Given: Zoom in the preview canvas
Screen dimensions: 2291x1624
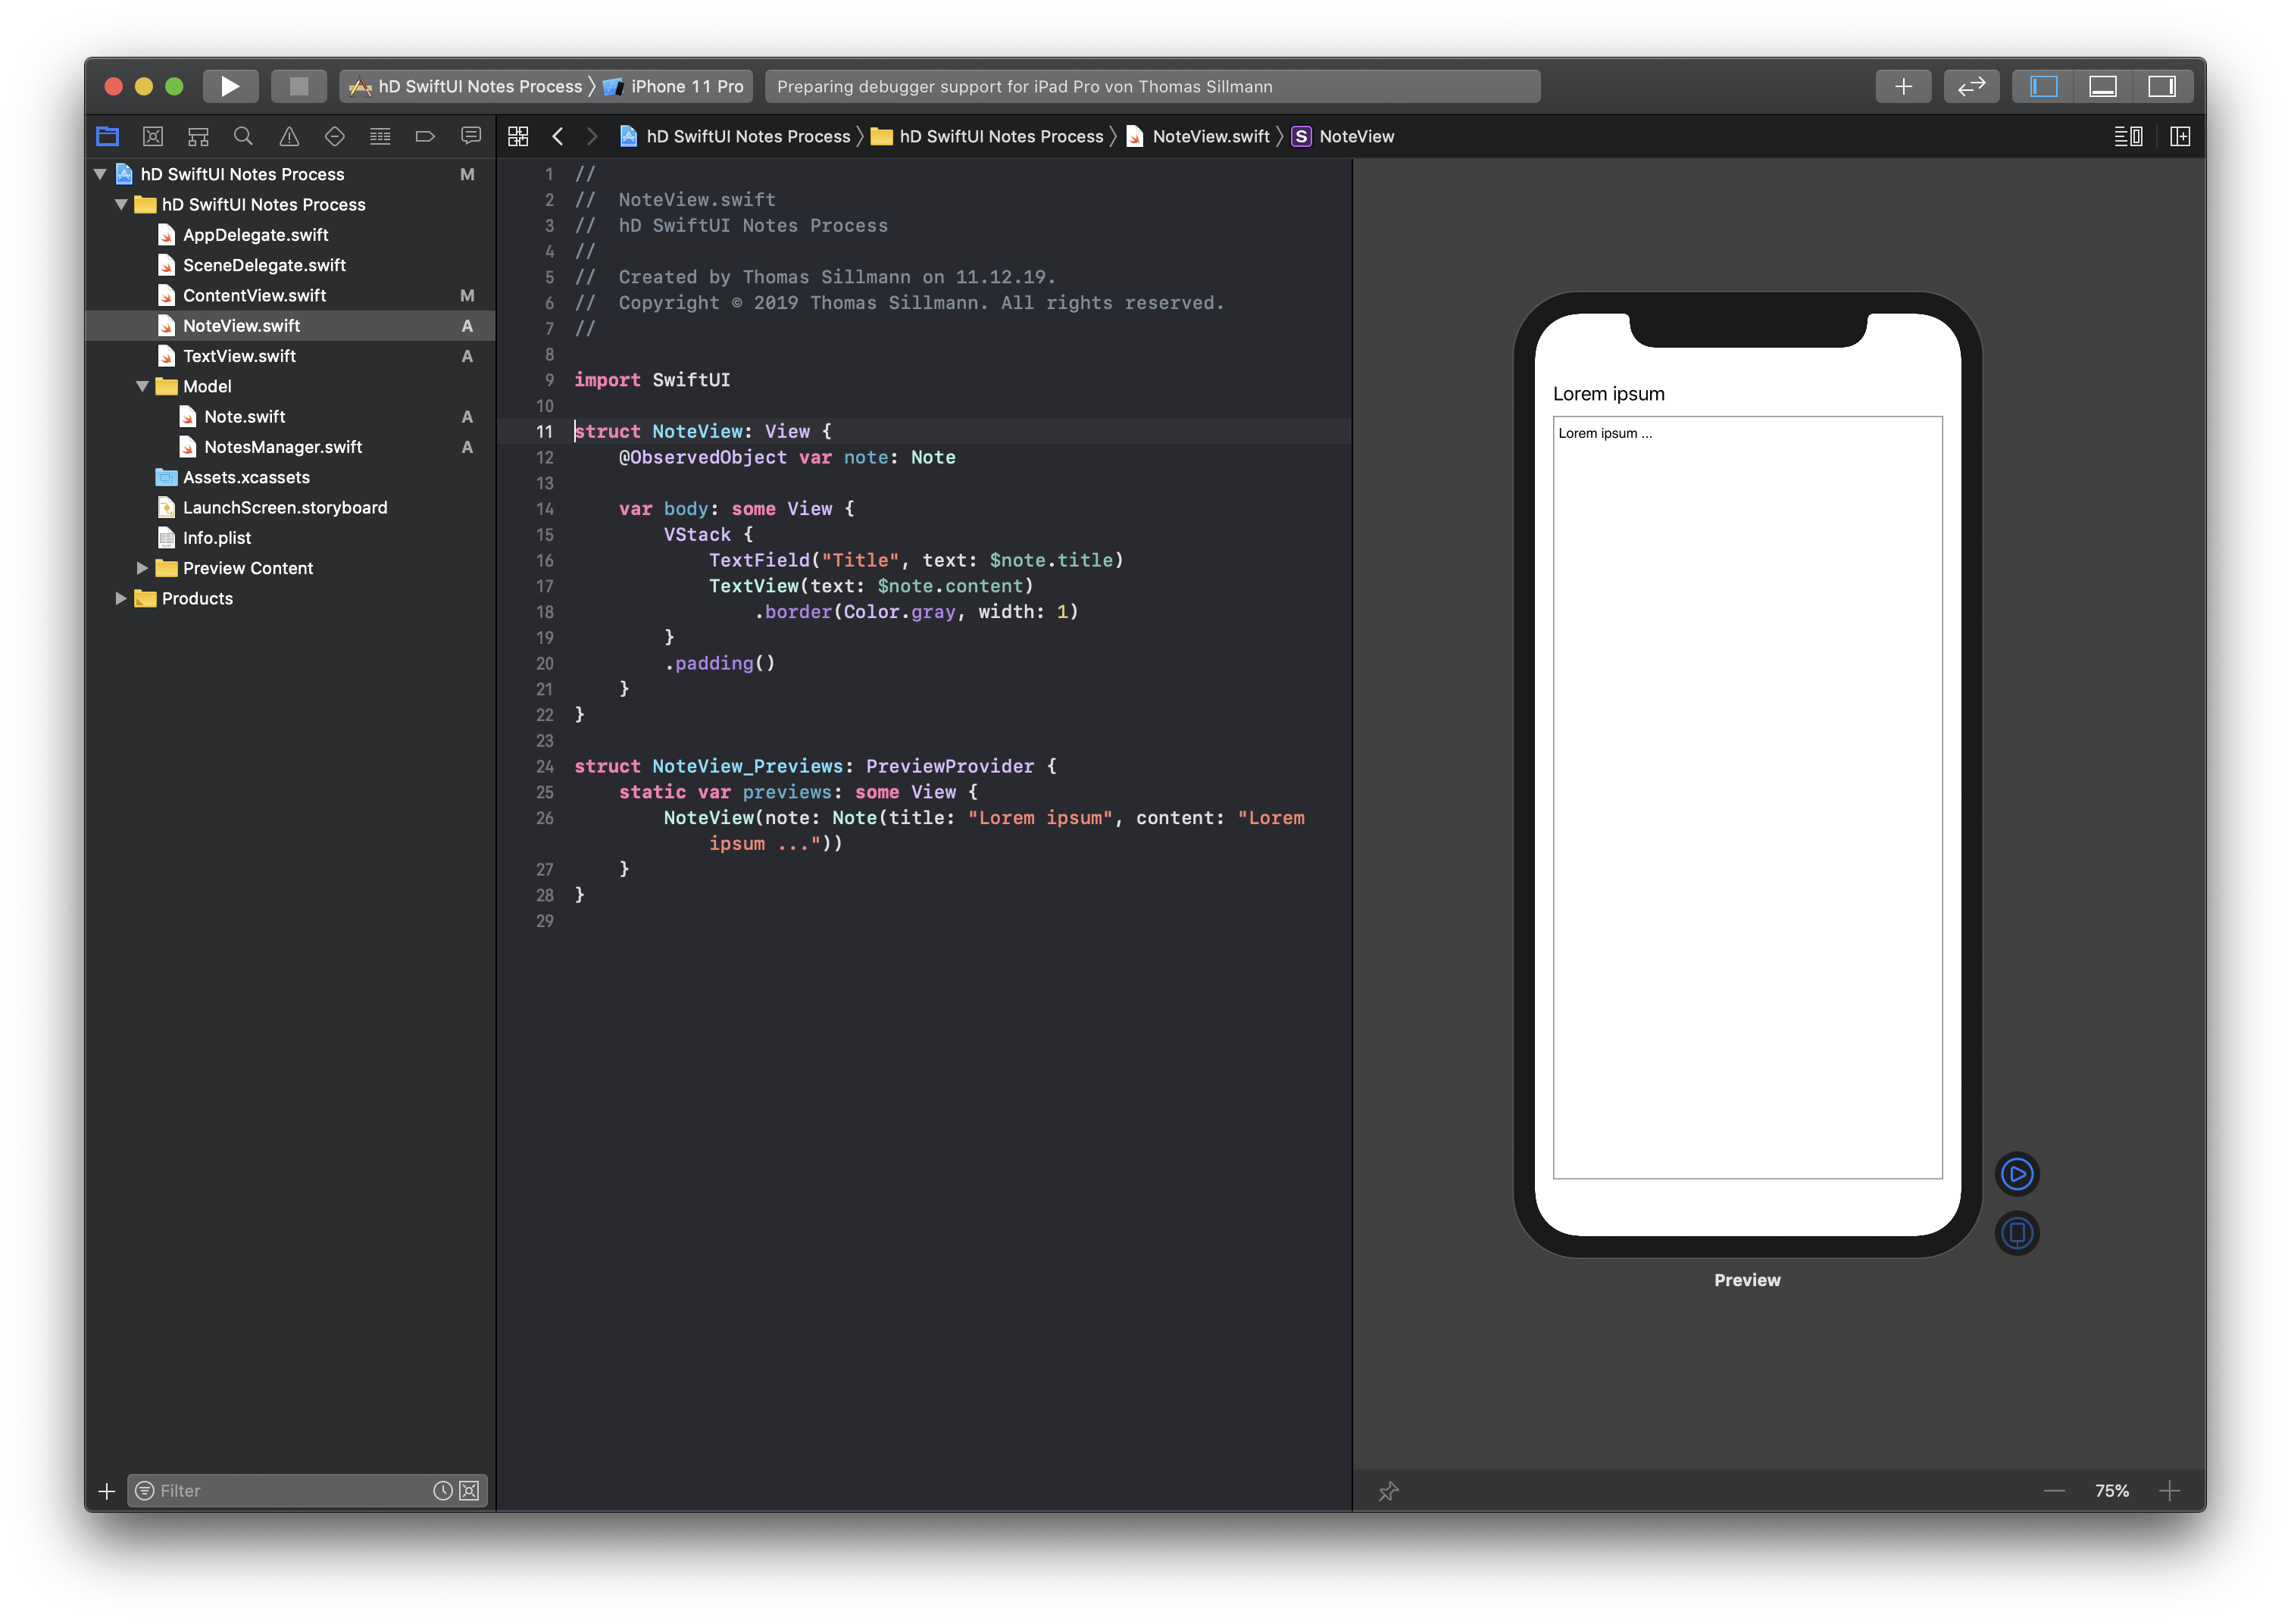Looking at the screenshot, I should pos(2169,1491).
